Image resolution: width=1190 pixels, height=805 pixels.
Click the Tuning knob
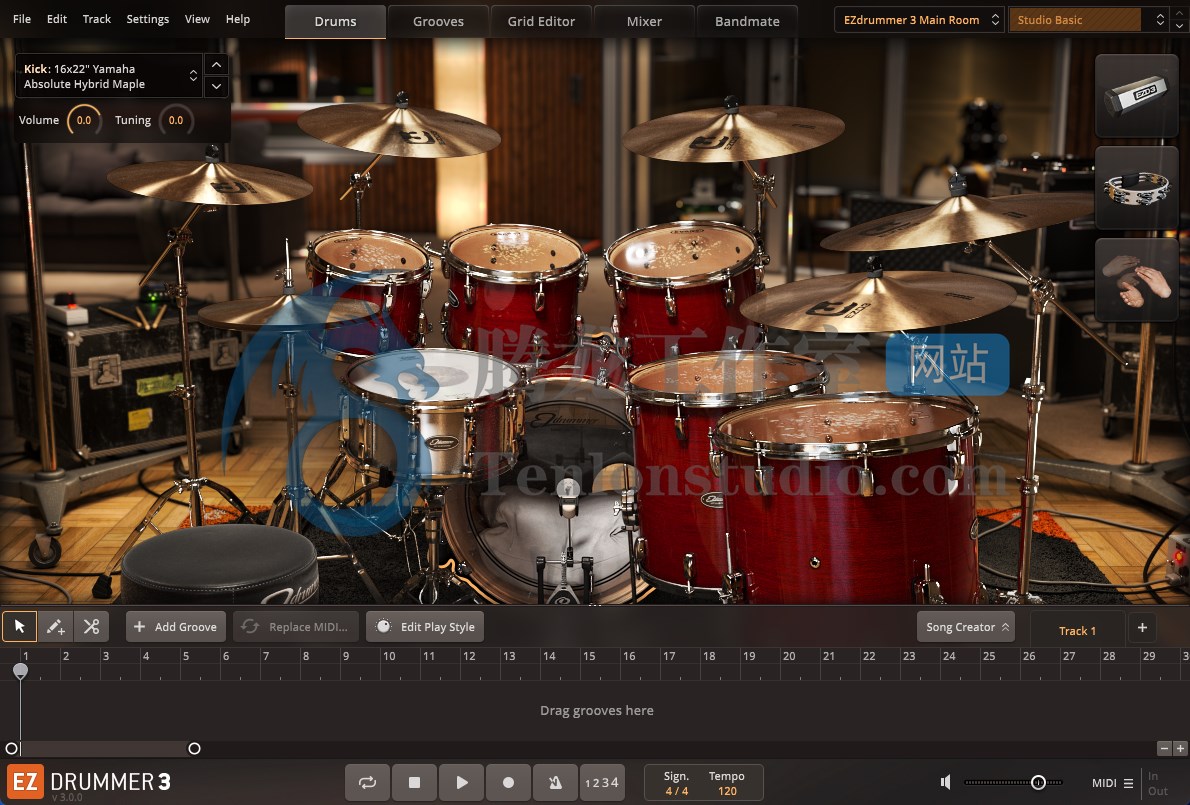coord(176,120)
